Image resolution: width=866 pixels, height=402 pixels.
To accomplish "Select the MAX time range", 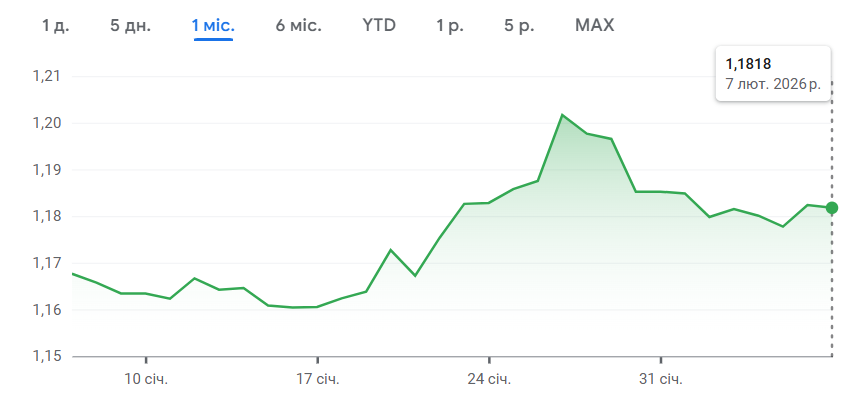I will pyautogui.click(x=595, y=25).
